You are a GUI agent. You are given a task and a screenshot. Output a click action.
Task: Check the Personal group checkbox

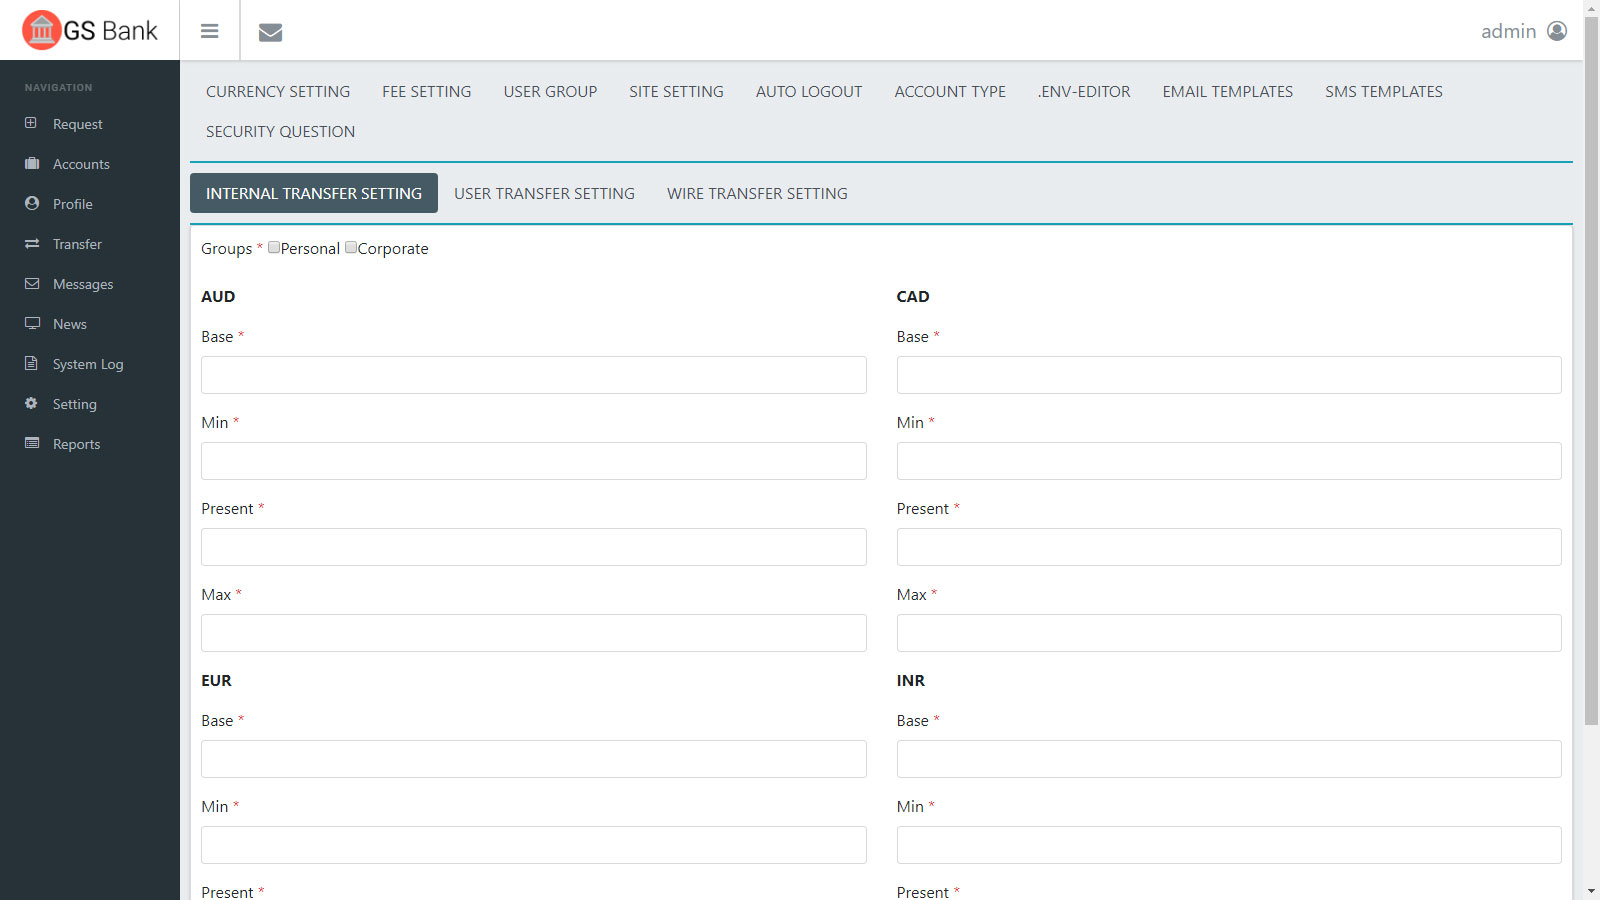point(274,247)
